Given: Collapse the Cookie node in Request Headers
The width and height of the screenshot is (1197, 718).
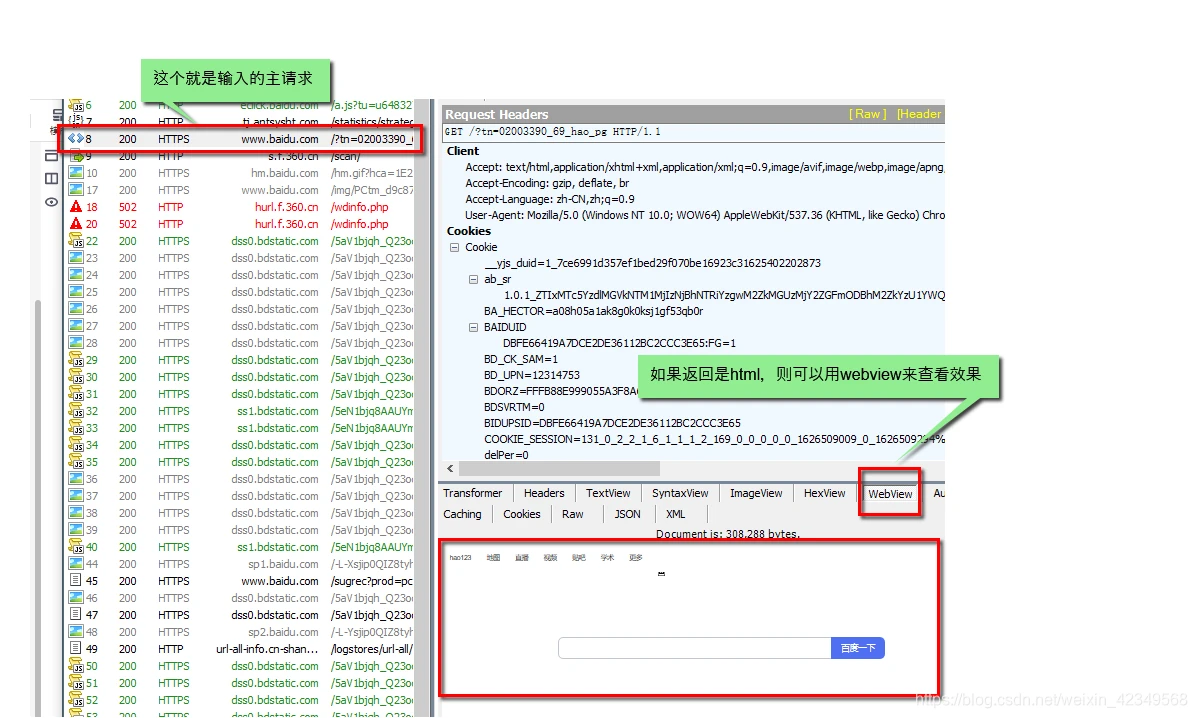Looking at the screenshot, I should pos(455,247).
